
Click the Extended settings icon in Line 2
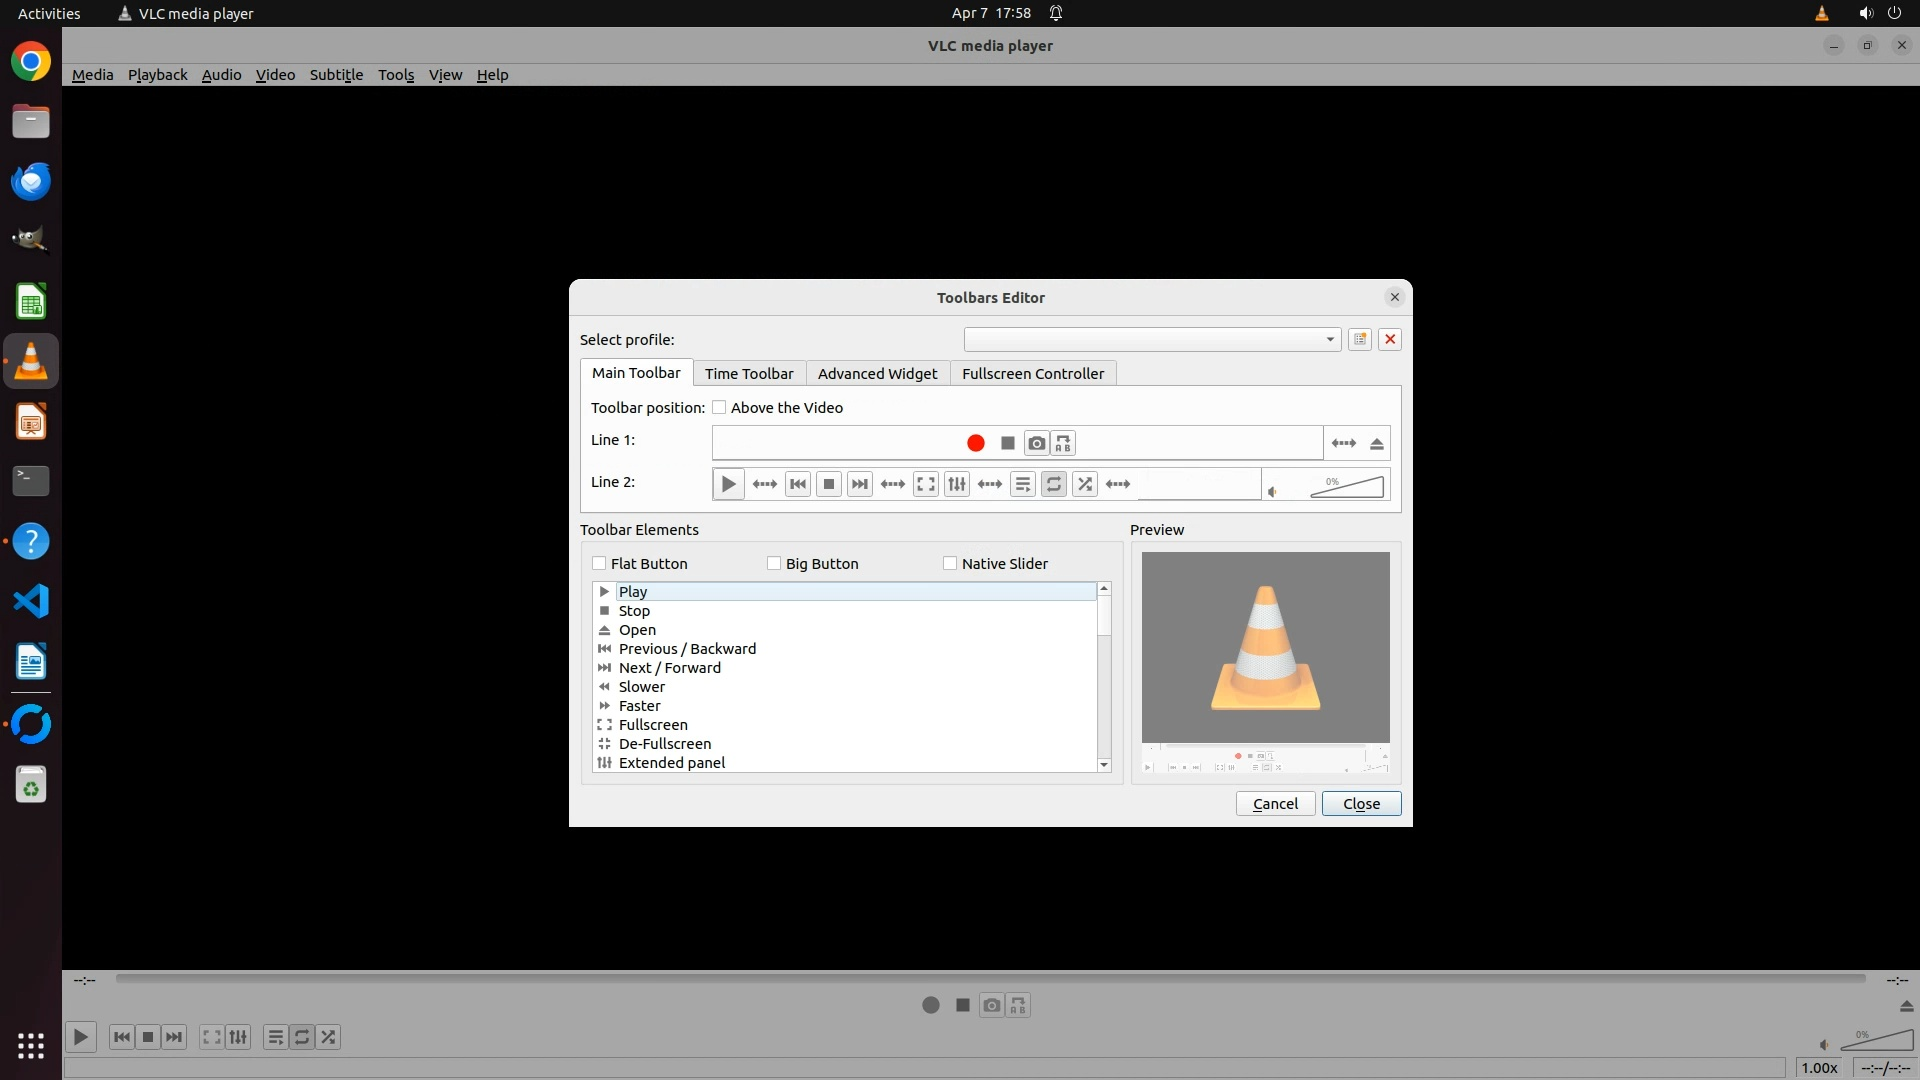[x=957, y=484]
